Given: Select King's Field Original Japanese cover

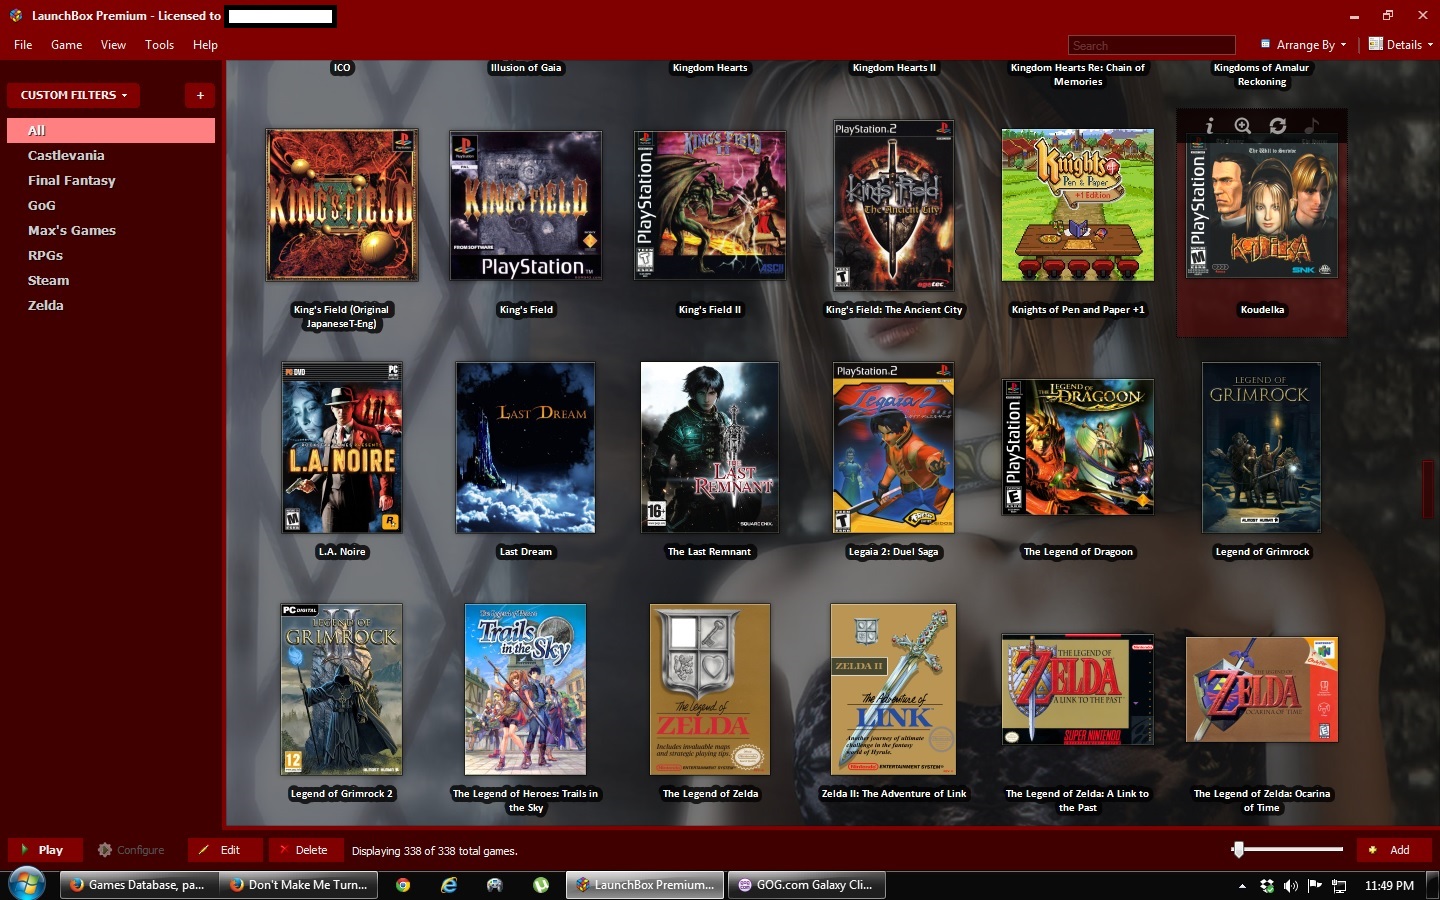Looking at the screenshot, I should pyautogui.click(x=342, y=205).
